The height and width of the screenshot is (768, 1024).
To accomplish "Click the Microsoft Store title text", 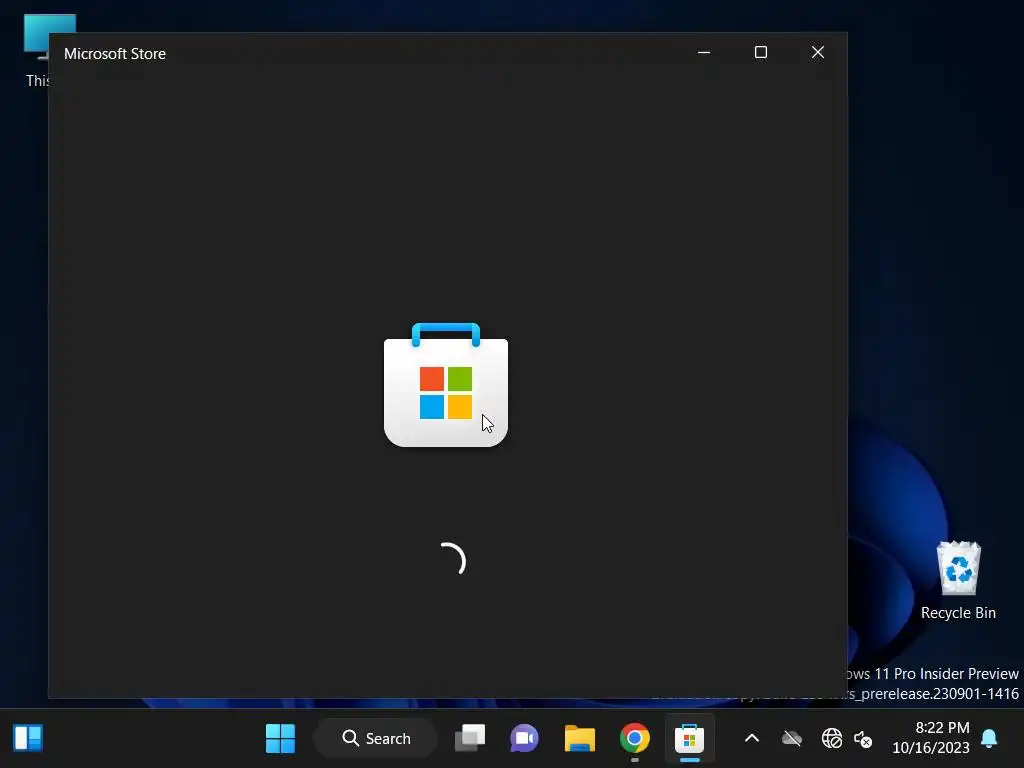I will (115, 54).
